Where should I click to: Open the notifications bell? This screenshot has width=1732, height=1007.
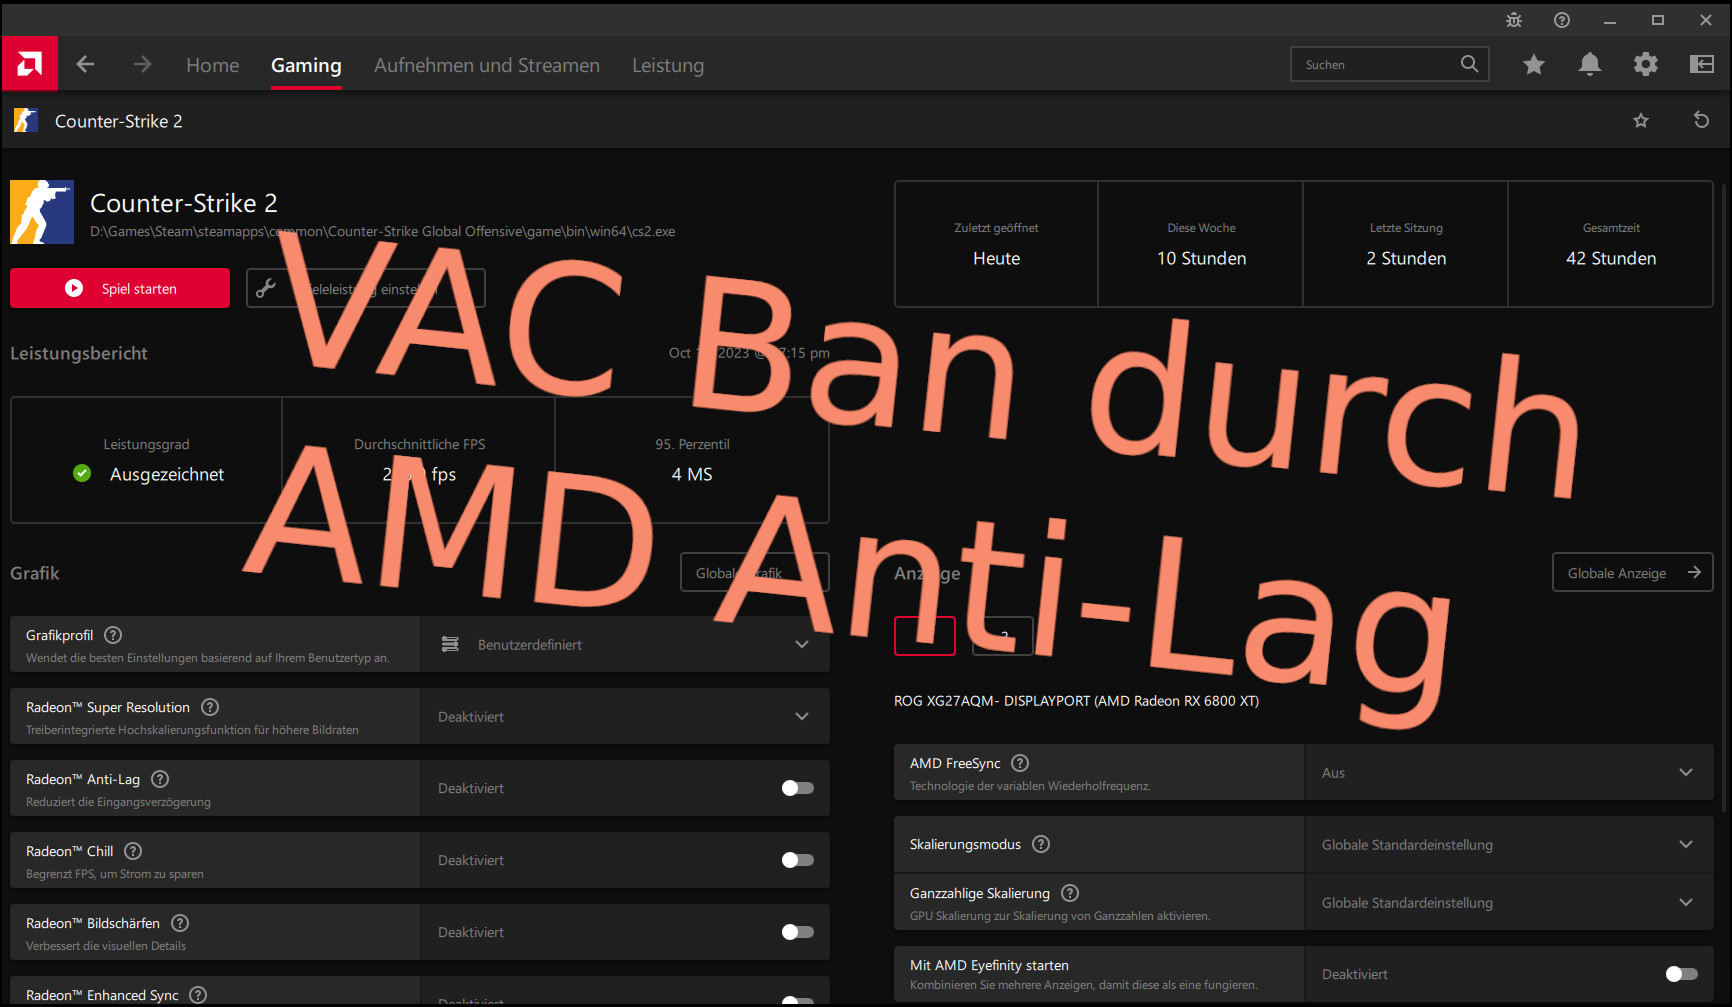click(1590, 64)
